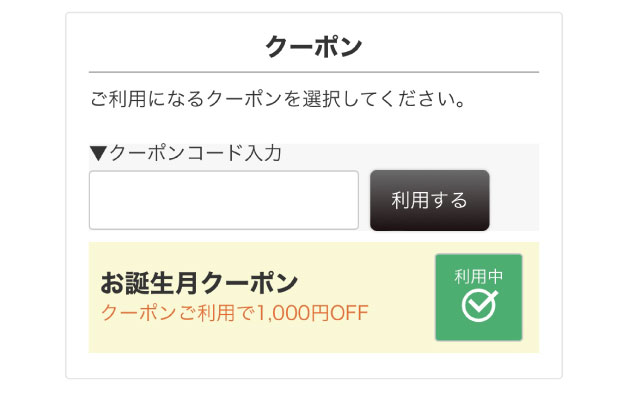This screenshot has height=396, width=640.
Task: Click the blank white area below the coupon banner
Action: coord(313,365)
